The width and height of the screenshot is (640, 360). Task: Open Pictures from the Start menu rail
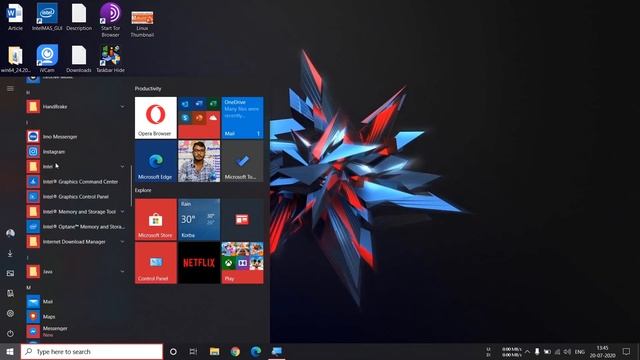10,273
